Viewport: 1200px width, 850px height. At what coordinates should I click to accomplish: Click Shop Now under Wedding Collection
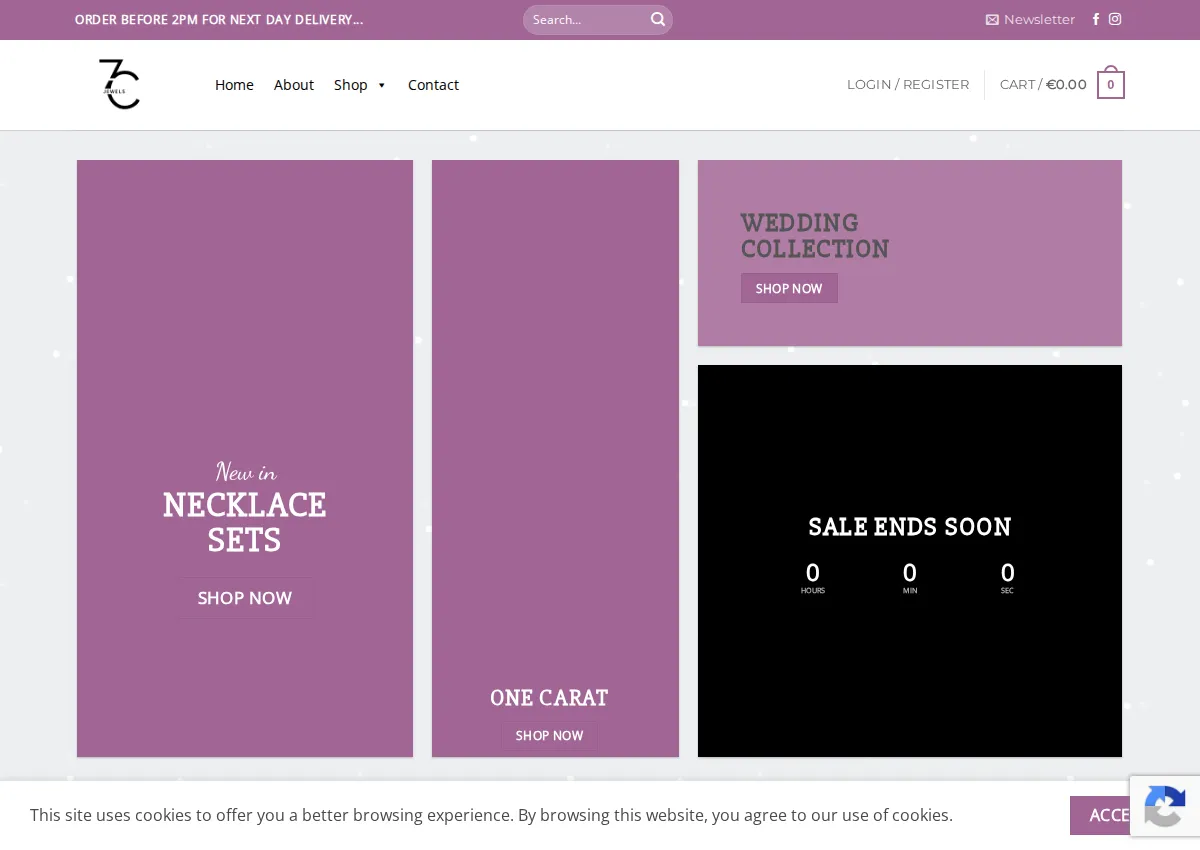click(789, 288)
